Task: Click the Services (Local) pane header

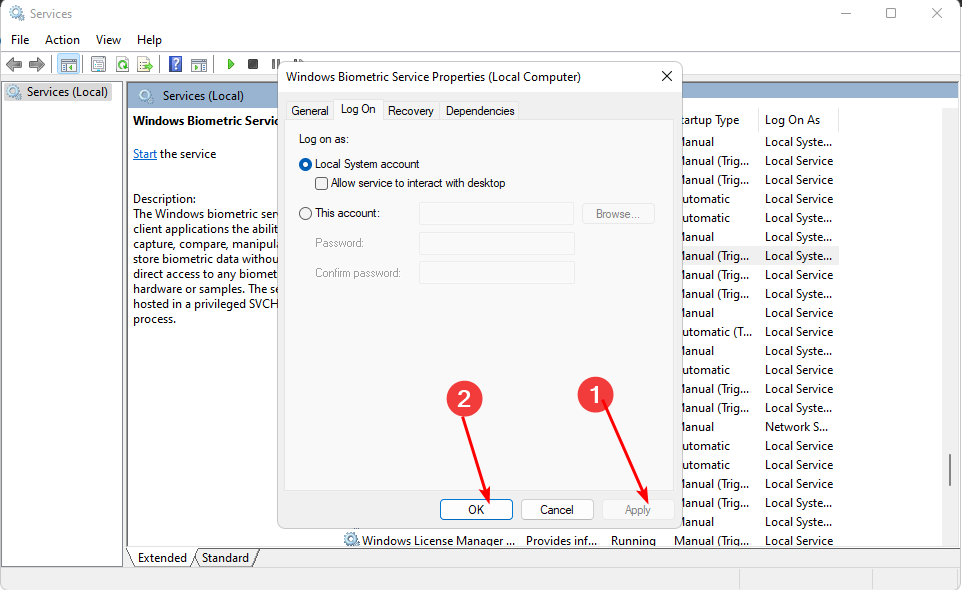Action: pos(203,96)
